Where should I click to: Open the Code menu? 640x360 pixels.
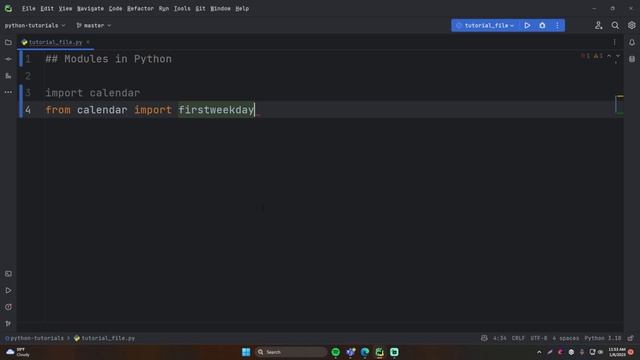[115, 8]
